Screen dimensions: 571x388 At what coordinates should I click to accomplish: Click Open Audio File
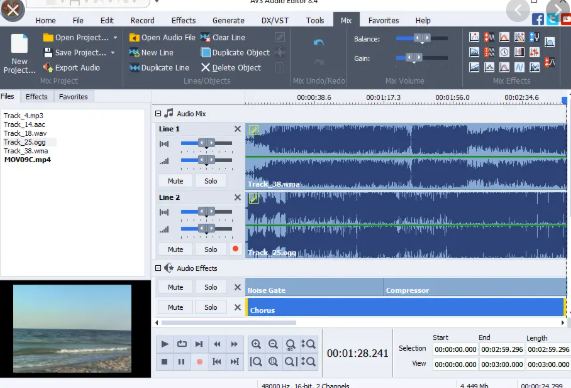tap(162, 38)
